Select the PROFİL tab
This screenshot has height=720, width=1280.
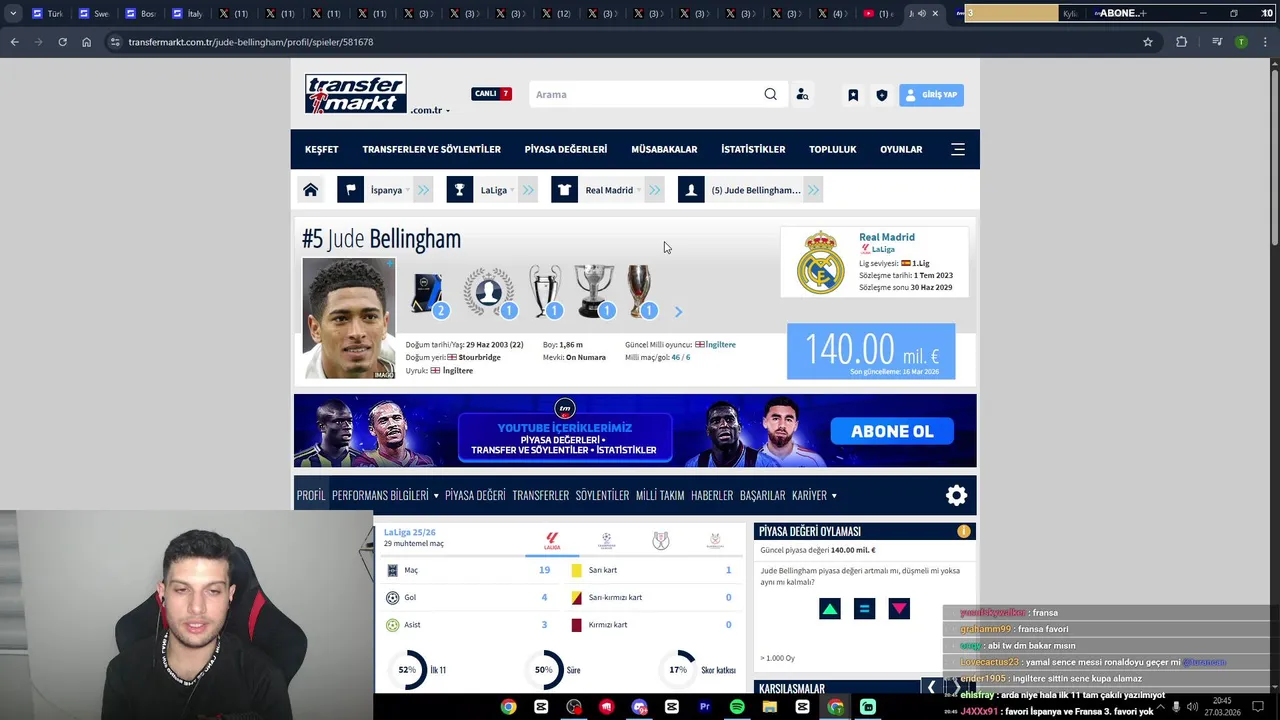coord(311,495)
